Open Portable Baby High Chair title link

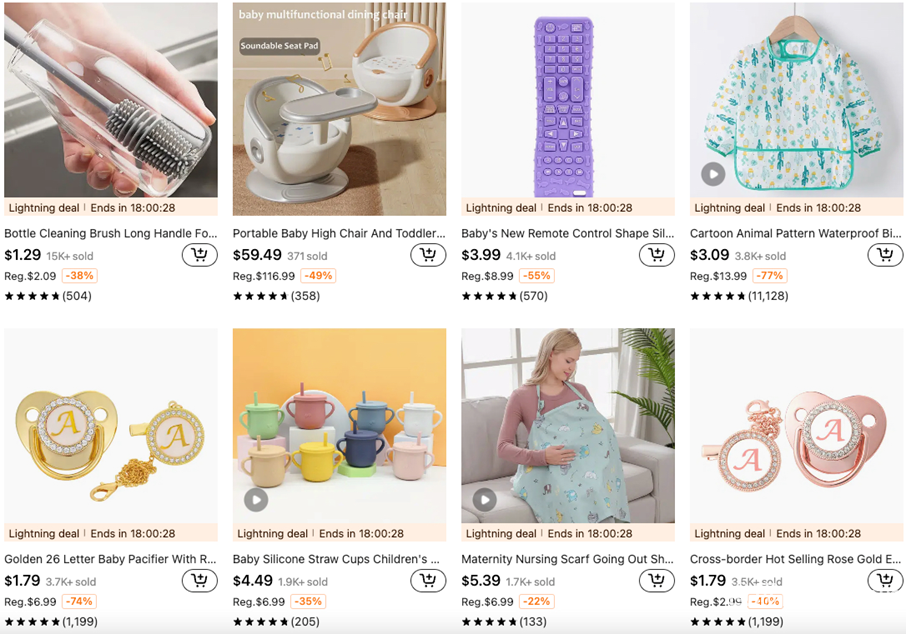339,233
